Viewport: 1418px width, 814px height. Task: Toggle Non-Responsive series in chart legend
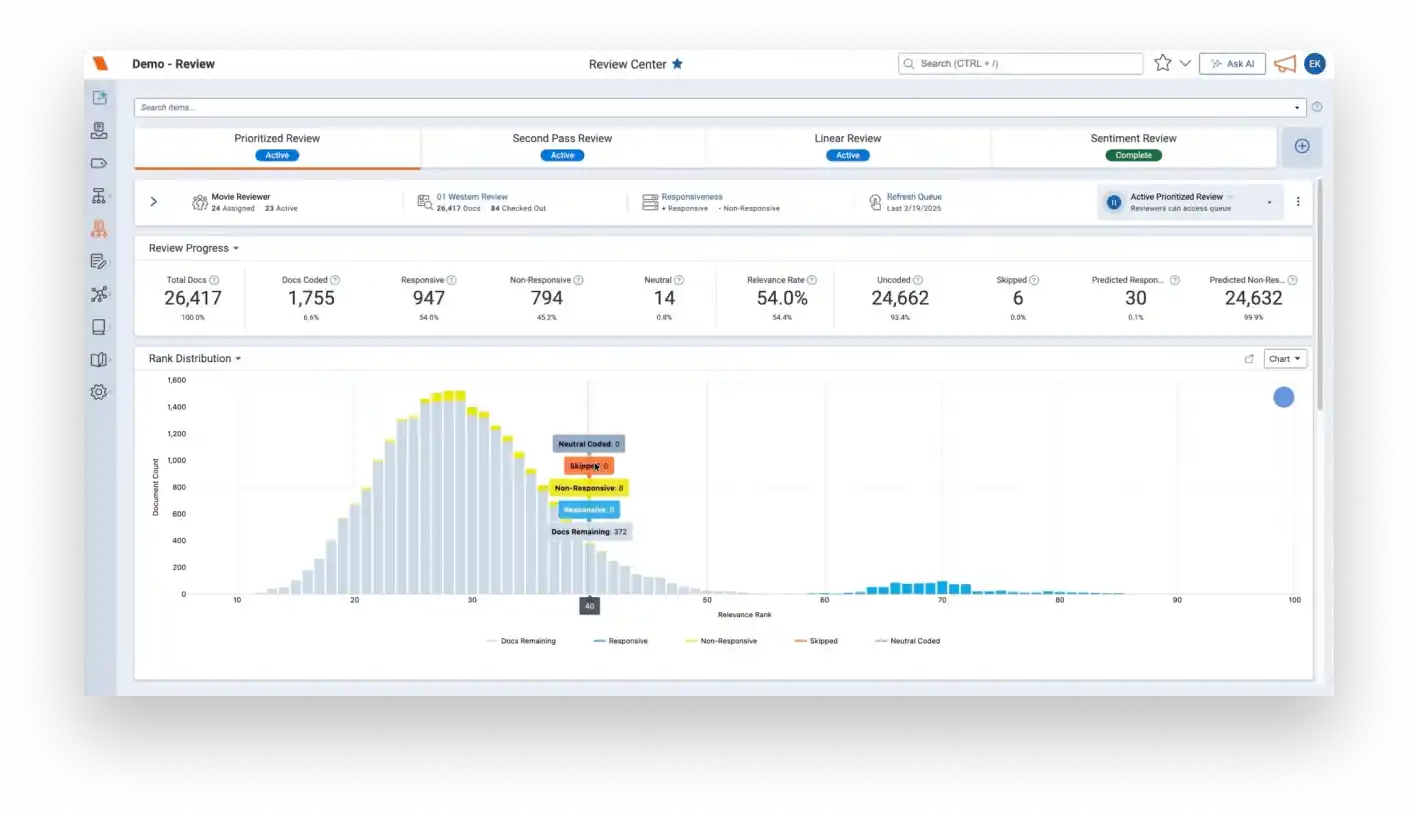(x=721, y=641)
